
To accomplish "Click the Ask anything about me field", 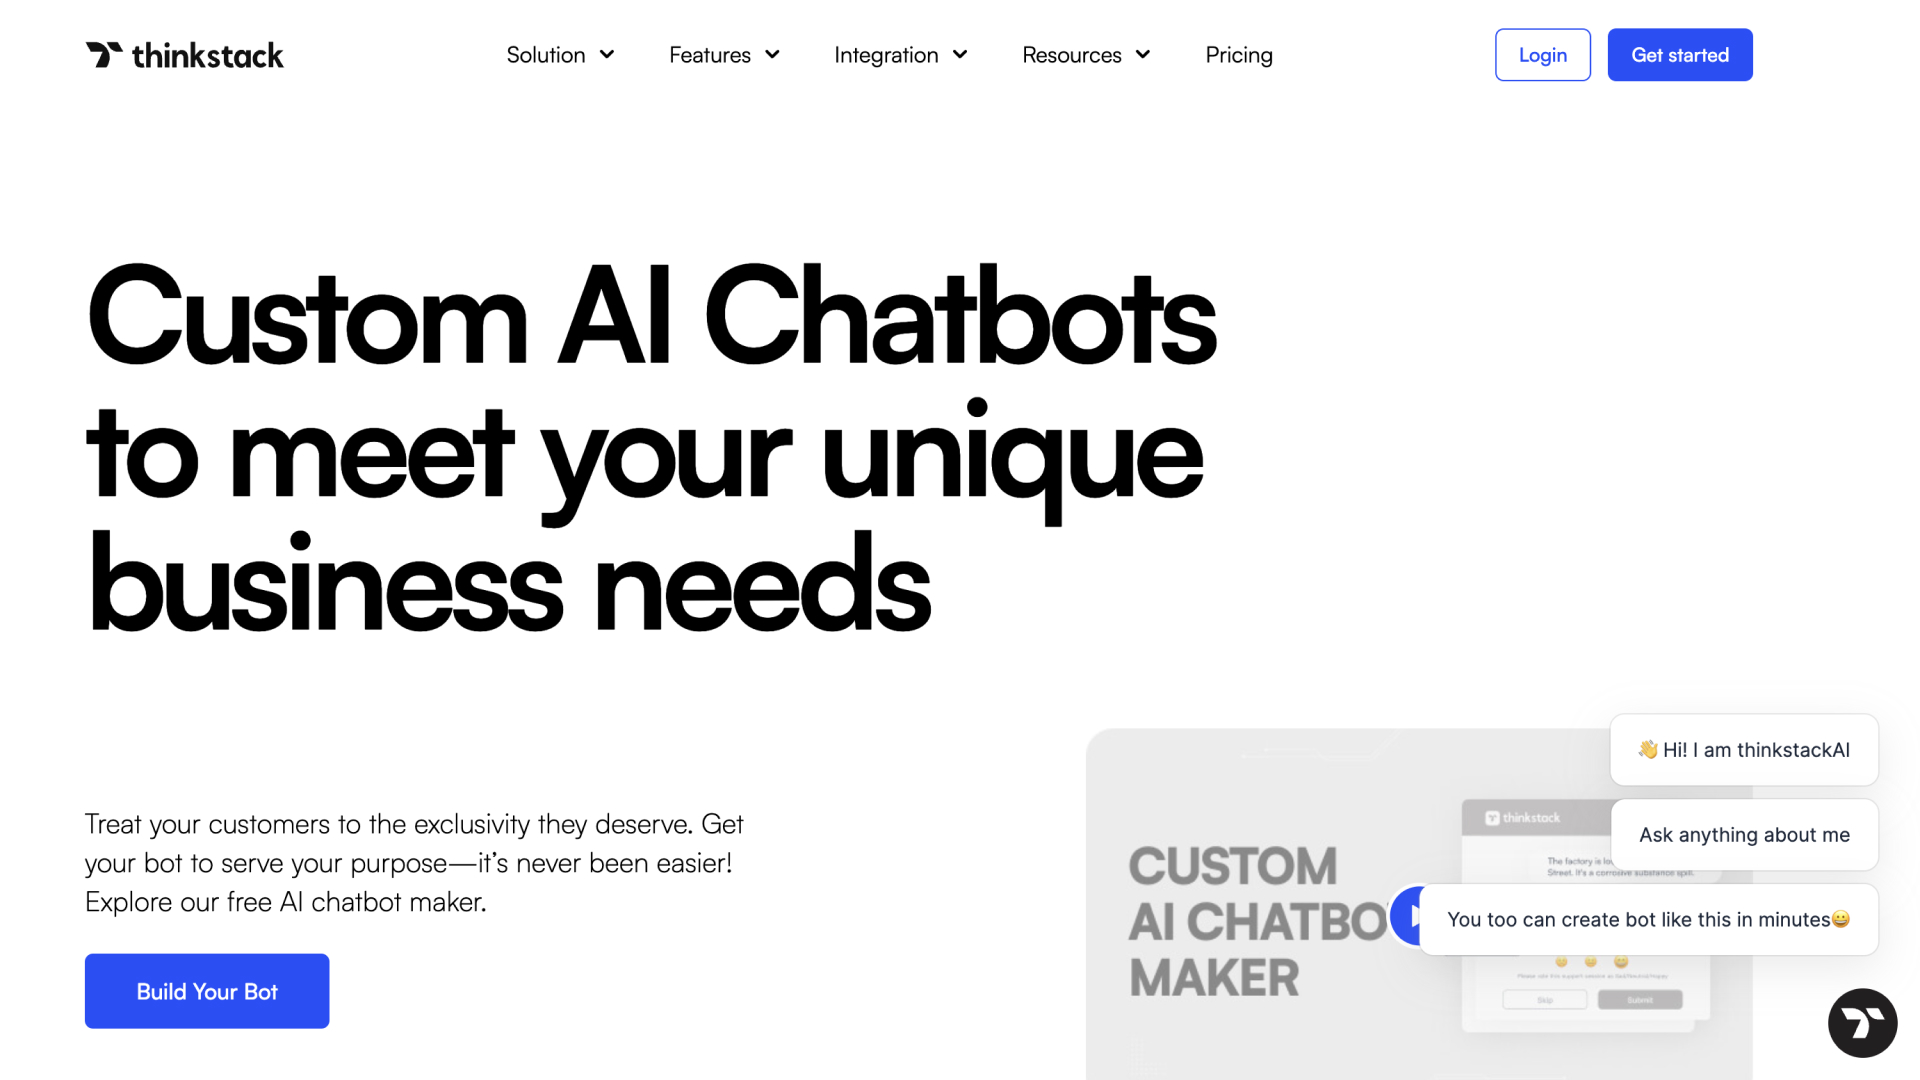I will click(x=1743, y=833).
